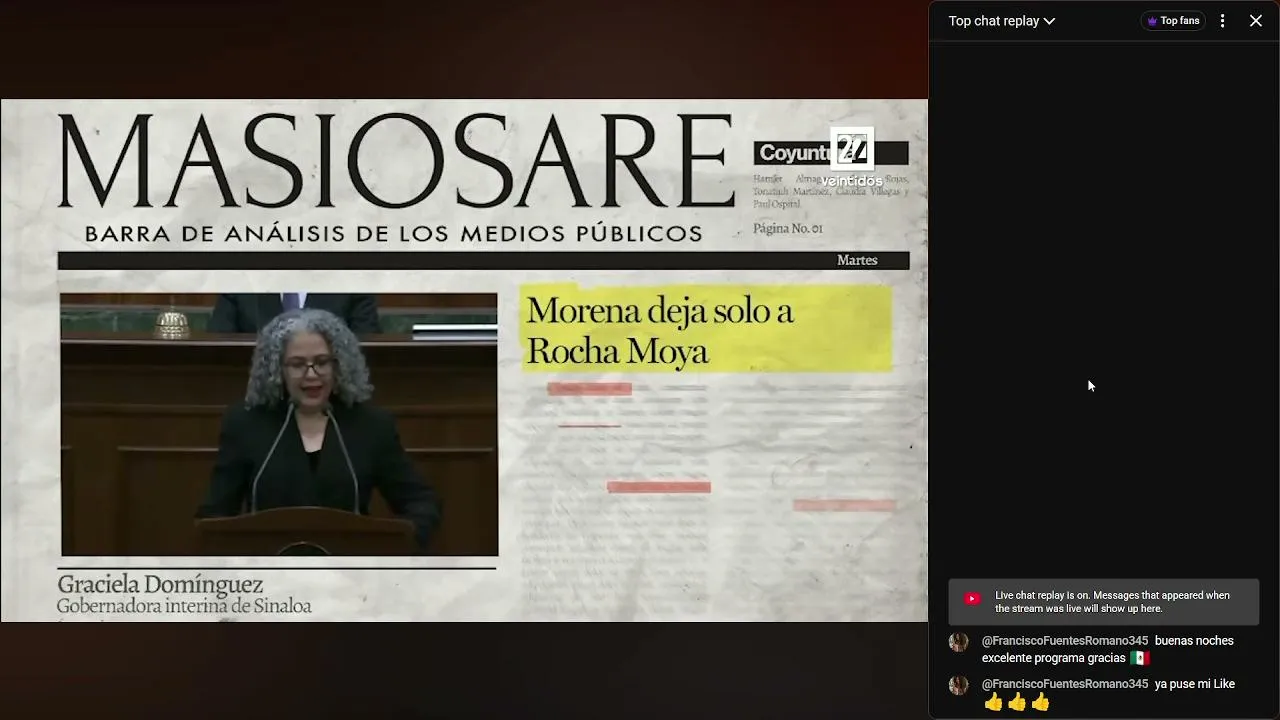Click the video player frame

click(464, 360)
